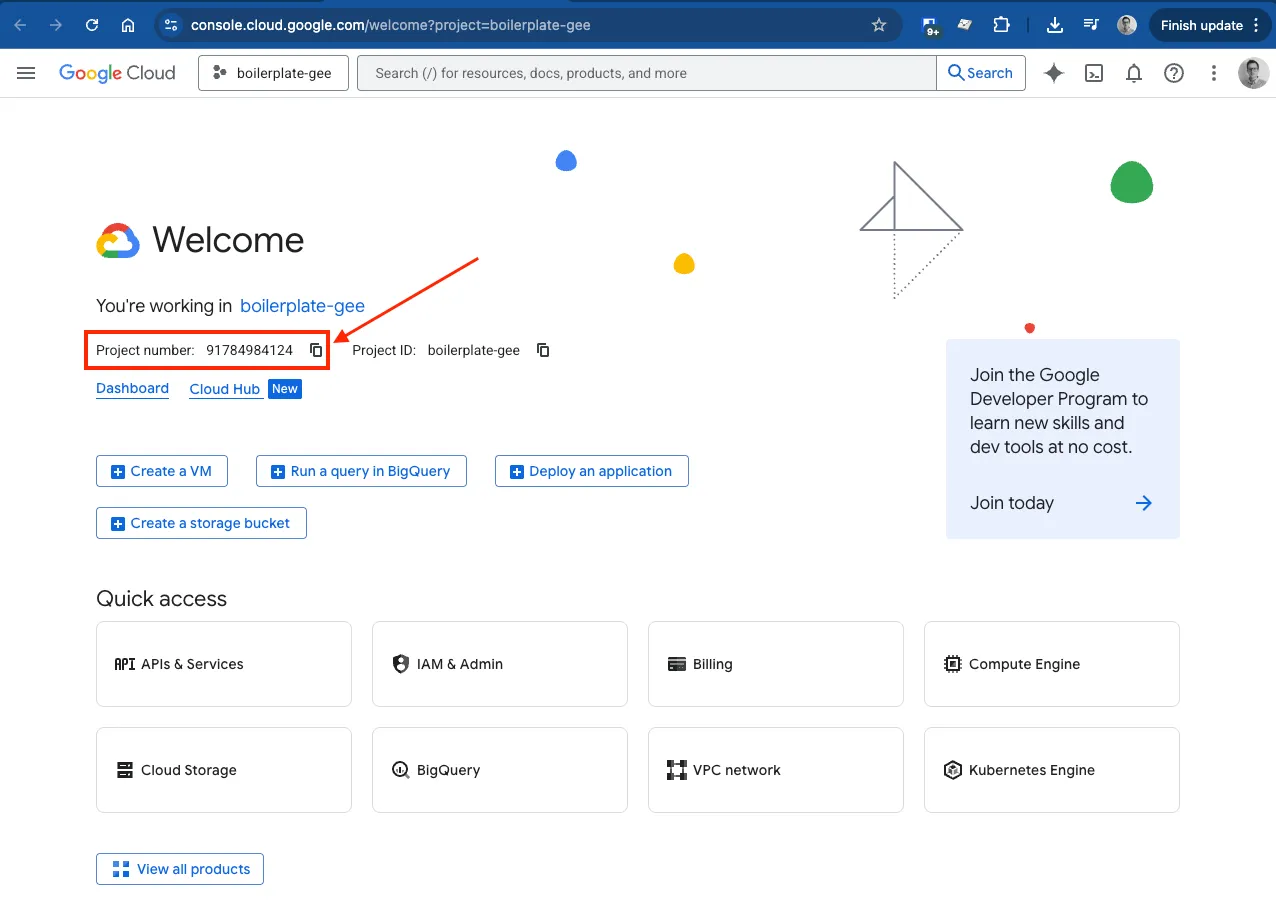The height and width of the screenshot is (902, 1276).
Task: Open the console's three-dot options menu
Action: [x=1213, y=72]
